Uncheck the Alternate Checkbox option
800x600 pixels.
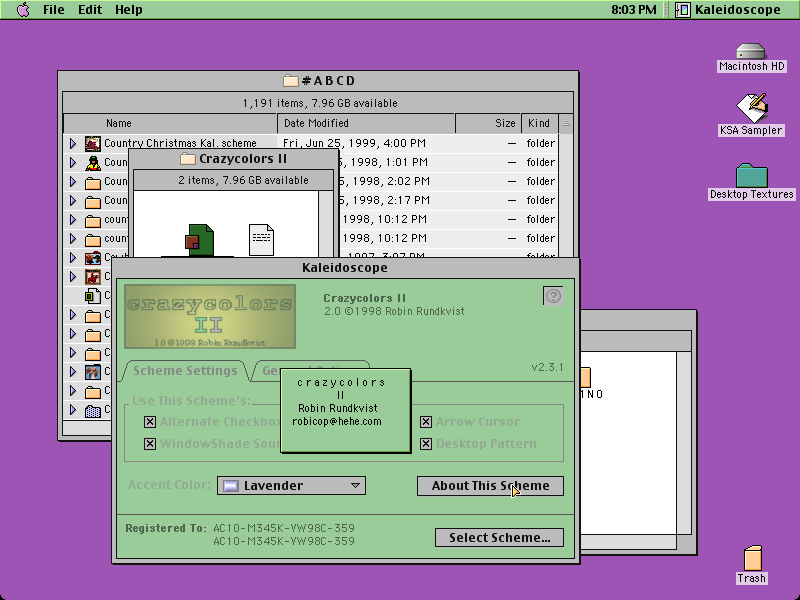(x=149, y=422)
